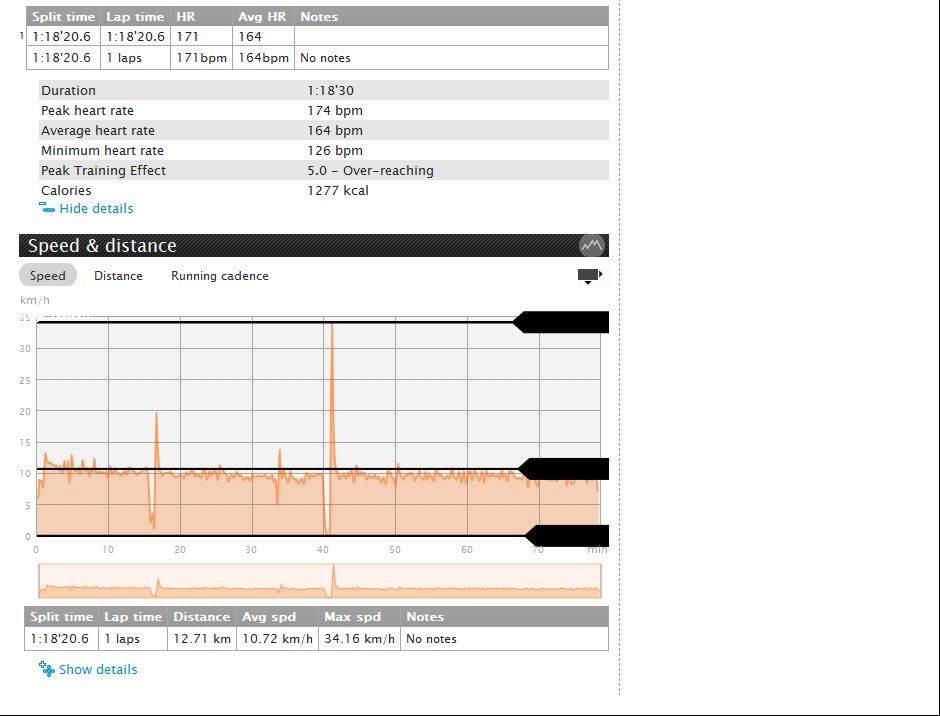Click the 174 bpm peak heart rate value

point(335,110)
